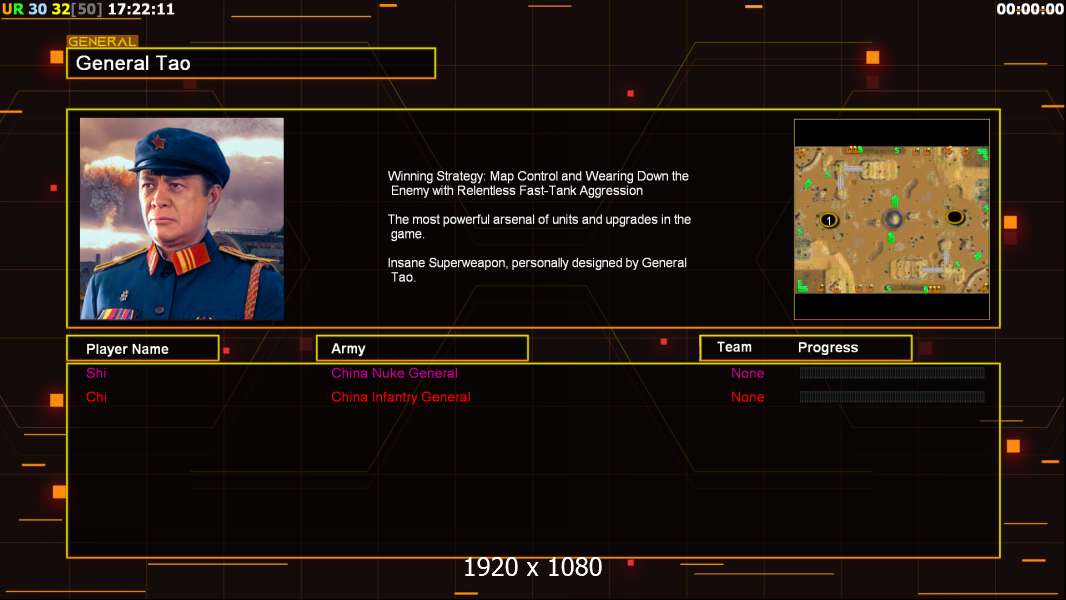Click China Infantry General army text
The width and height of the screenshot is (1066, 600).
tap(400, 397)
